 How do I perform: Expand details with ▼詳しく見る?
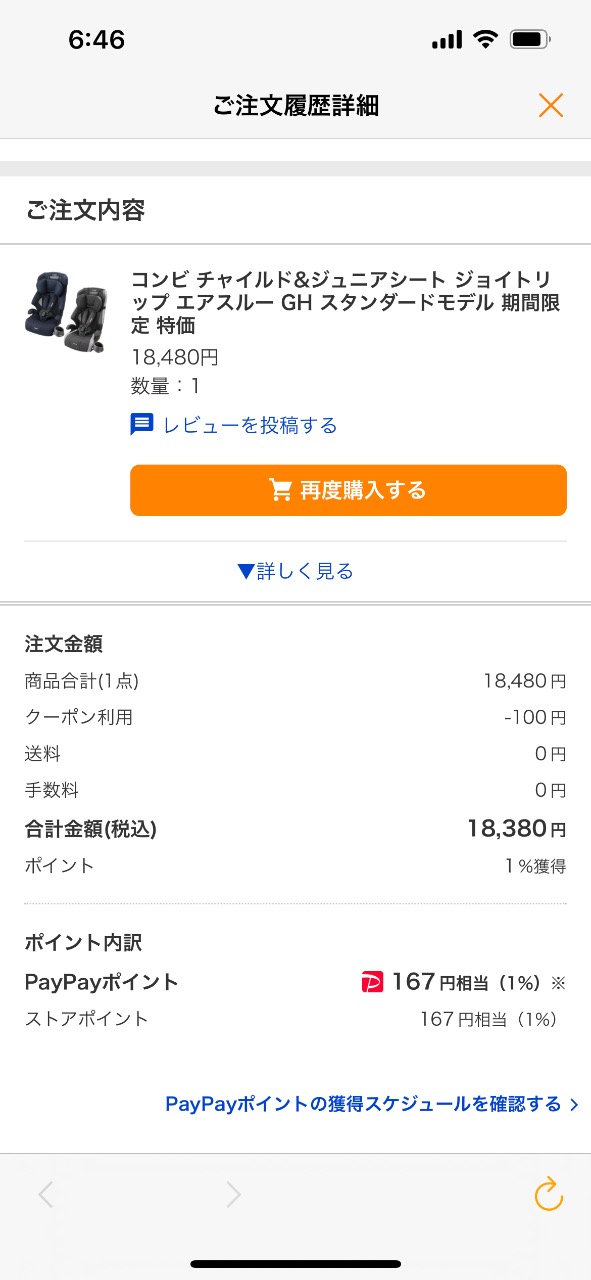point(295,572)
